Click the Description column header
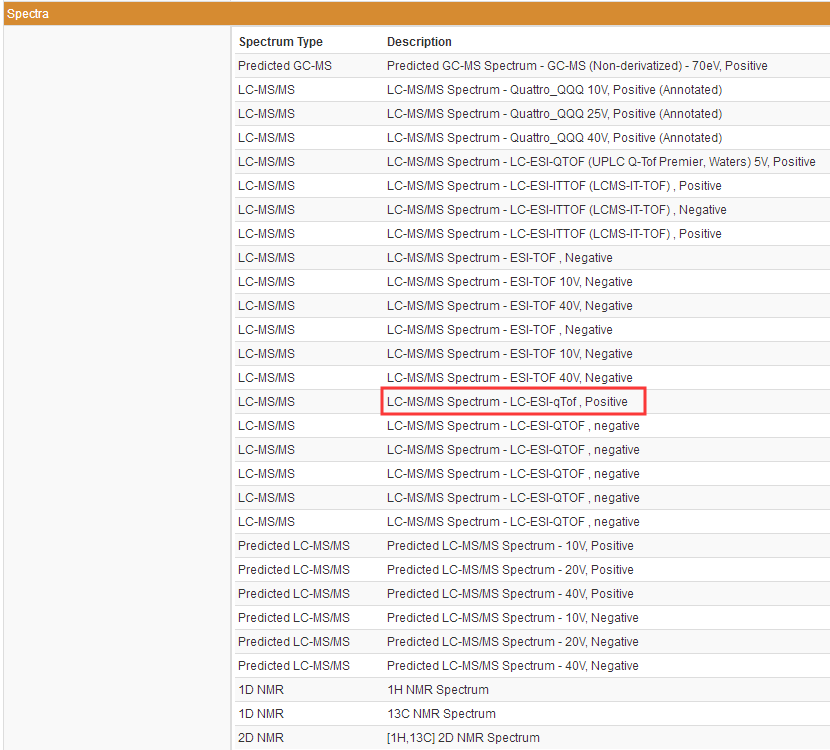This screenshot has height=750, width=830. coord(419,42)
